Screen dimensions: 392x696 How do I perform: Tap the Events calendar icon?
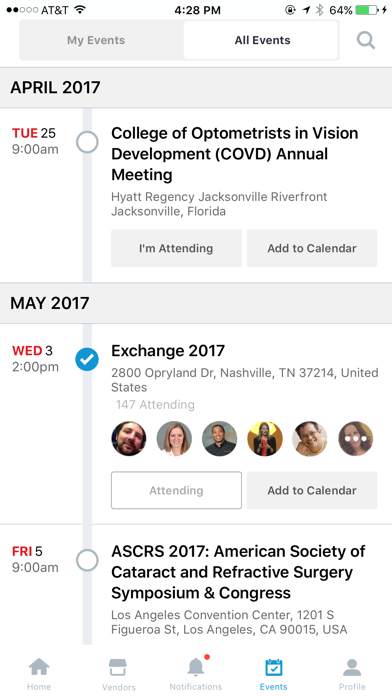click(273, 667)
